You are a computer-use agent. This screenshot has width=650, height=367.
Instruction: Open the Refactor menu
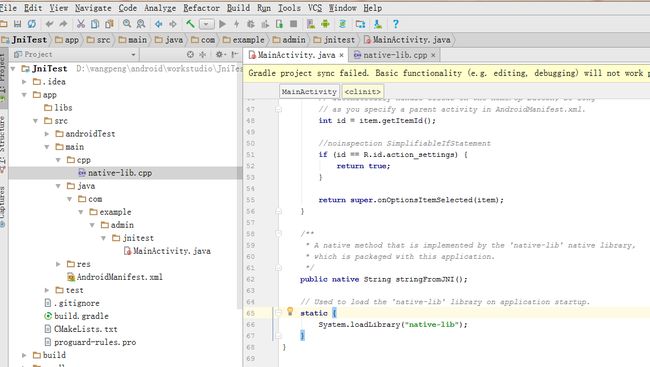(201, 8)
